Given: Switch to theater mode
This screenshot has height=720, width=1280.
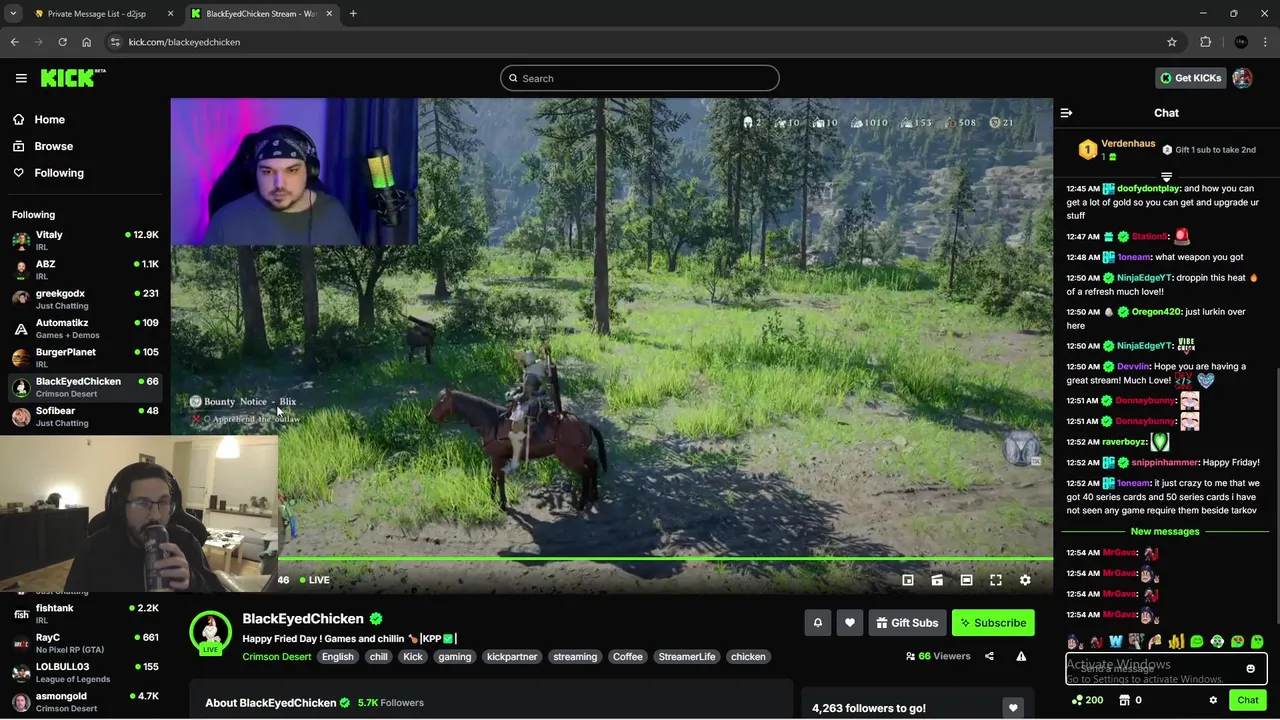Looking at the screenshot, I should click(x=966, y=580).
